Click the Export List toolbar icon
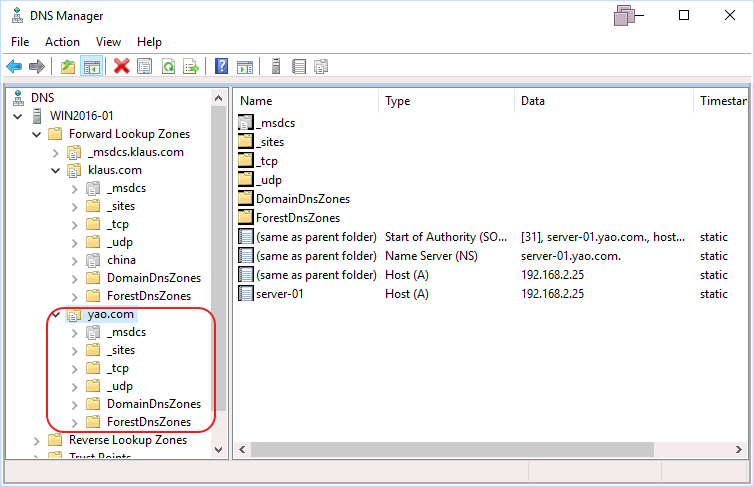This screenshot has width=754, height=487. 190,66
